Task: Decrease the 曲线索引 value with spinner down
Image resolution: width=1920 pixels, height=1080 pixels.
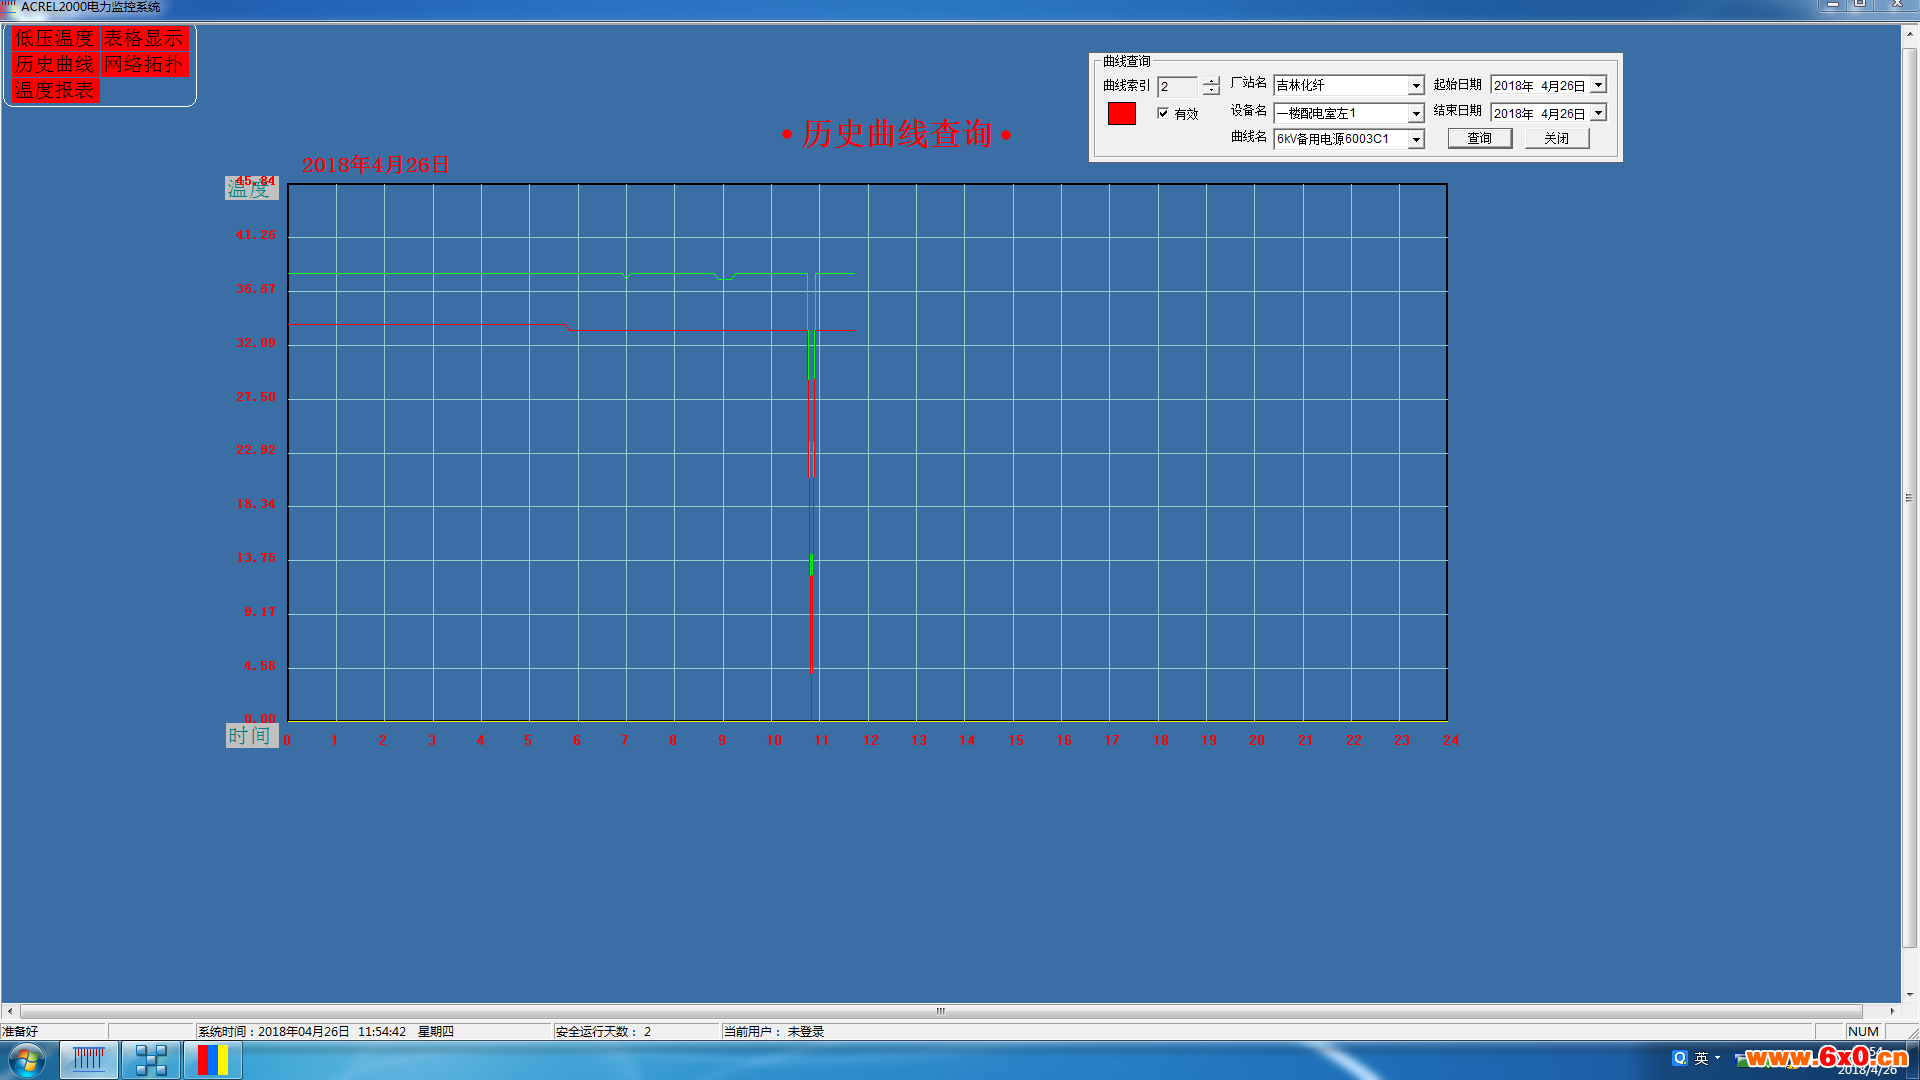Action: [1211, 91]
